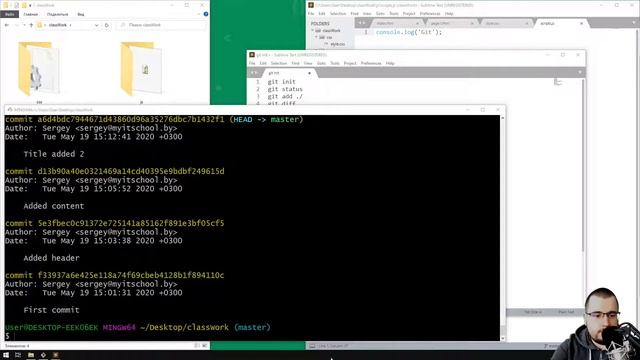Viewport: 640px width, 360px height.
Task: Select the git.txt tab
Action: tap(289, 73)
